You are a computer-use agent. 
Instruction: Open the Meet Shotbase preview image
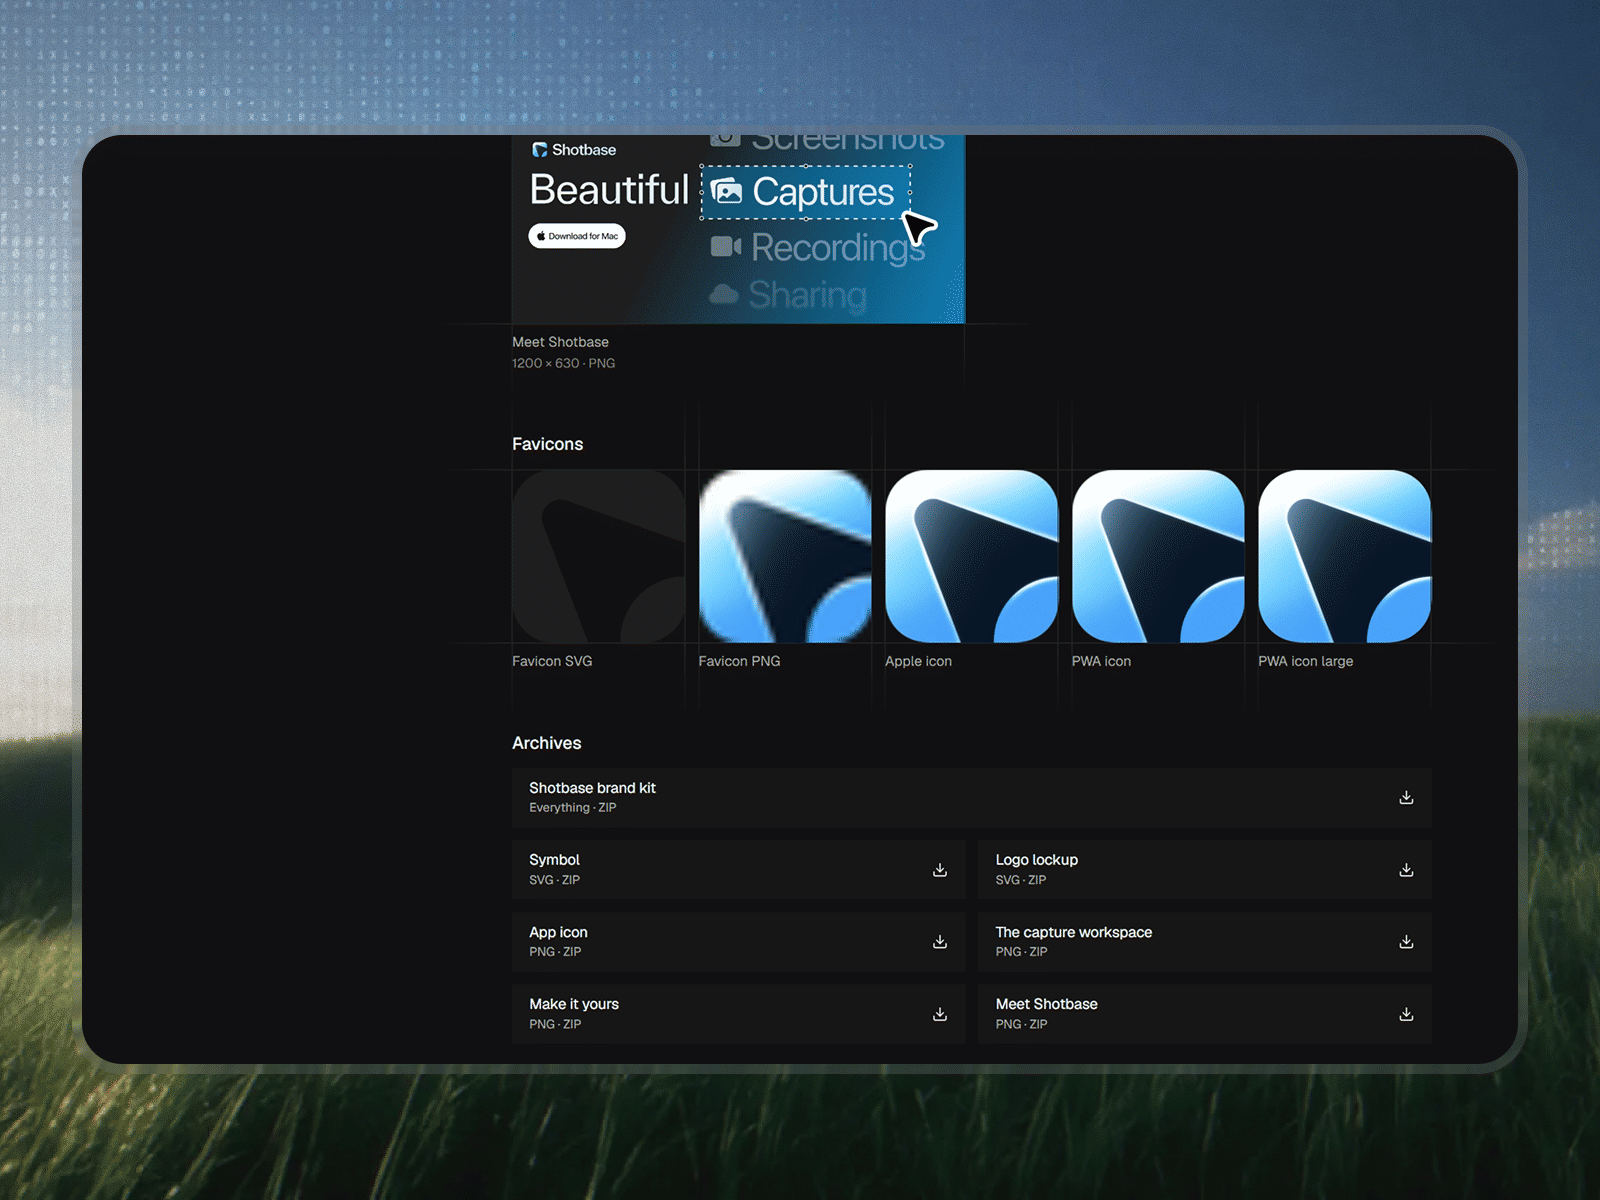click(x=738, y=229)
